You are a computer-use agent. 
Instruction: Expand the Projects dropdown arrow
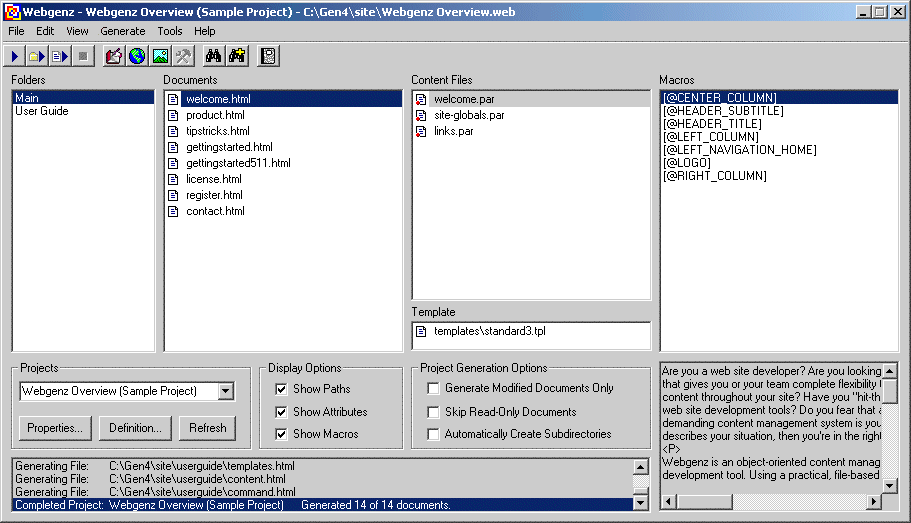(226, 391)
